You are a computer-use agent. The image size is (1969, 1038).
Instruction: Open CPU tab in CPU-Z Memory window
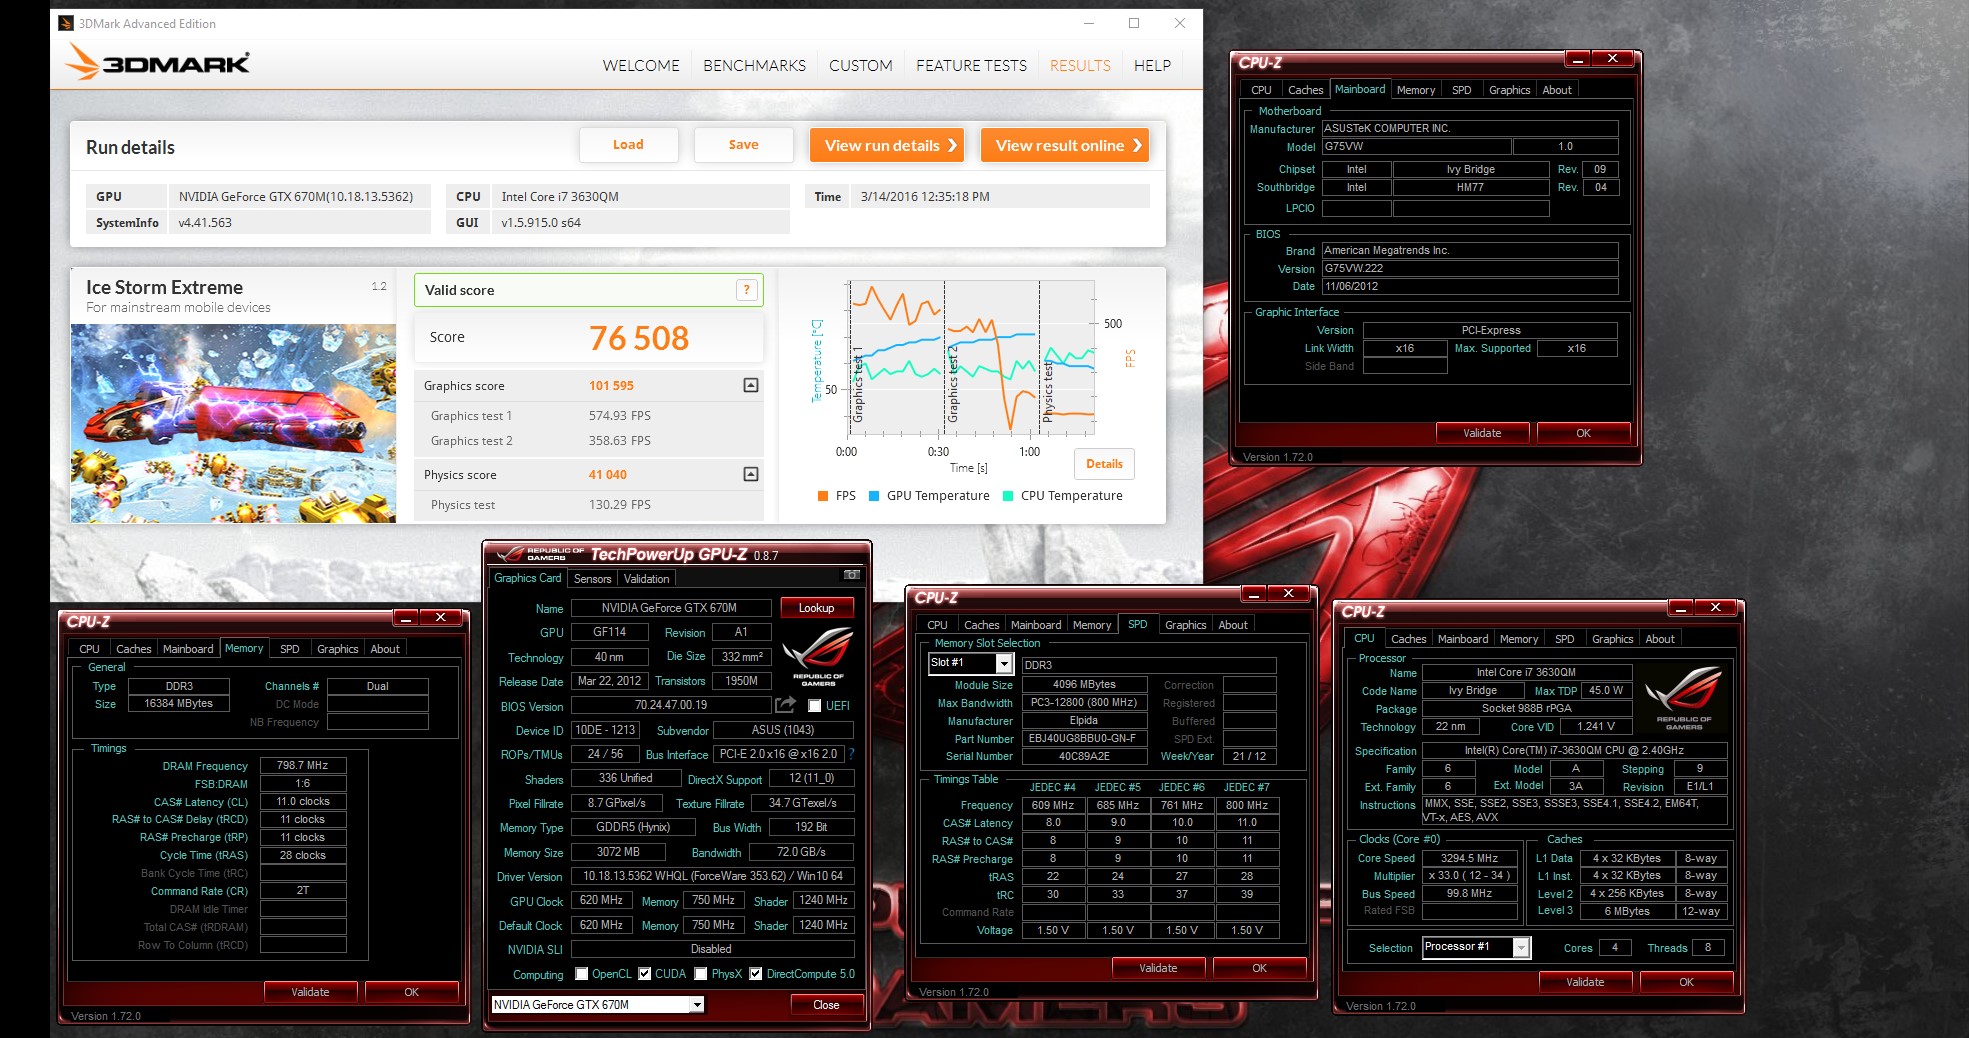[x=89, y=649]
